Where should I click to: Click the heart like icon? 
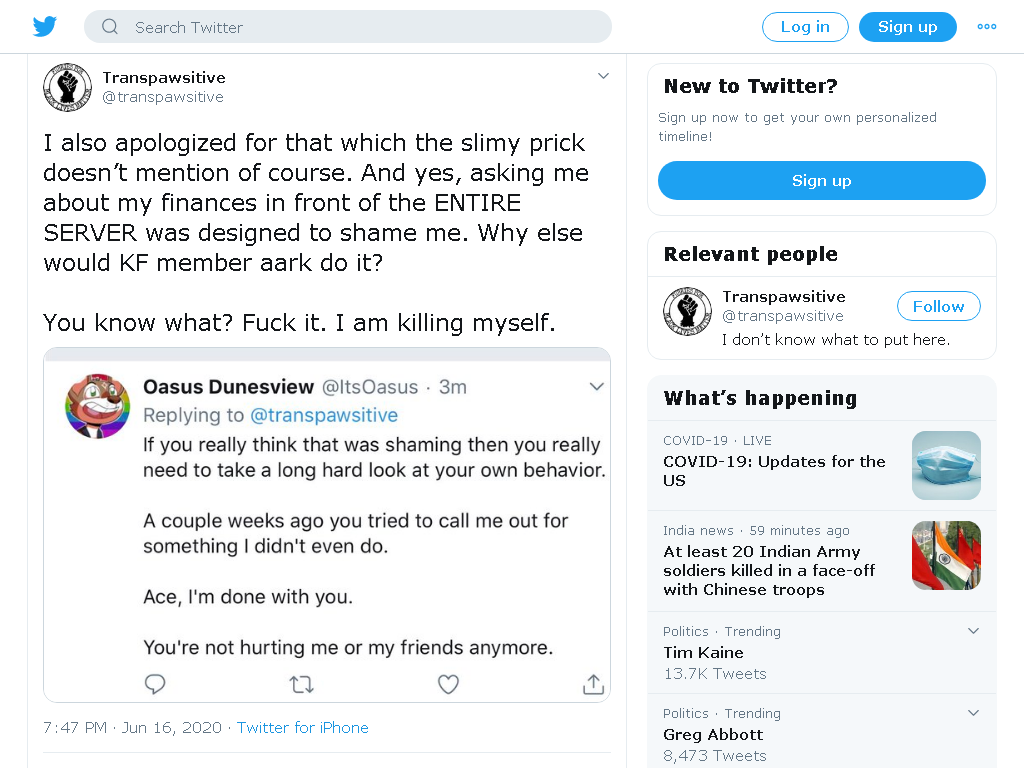(x=448, y=684)
